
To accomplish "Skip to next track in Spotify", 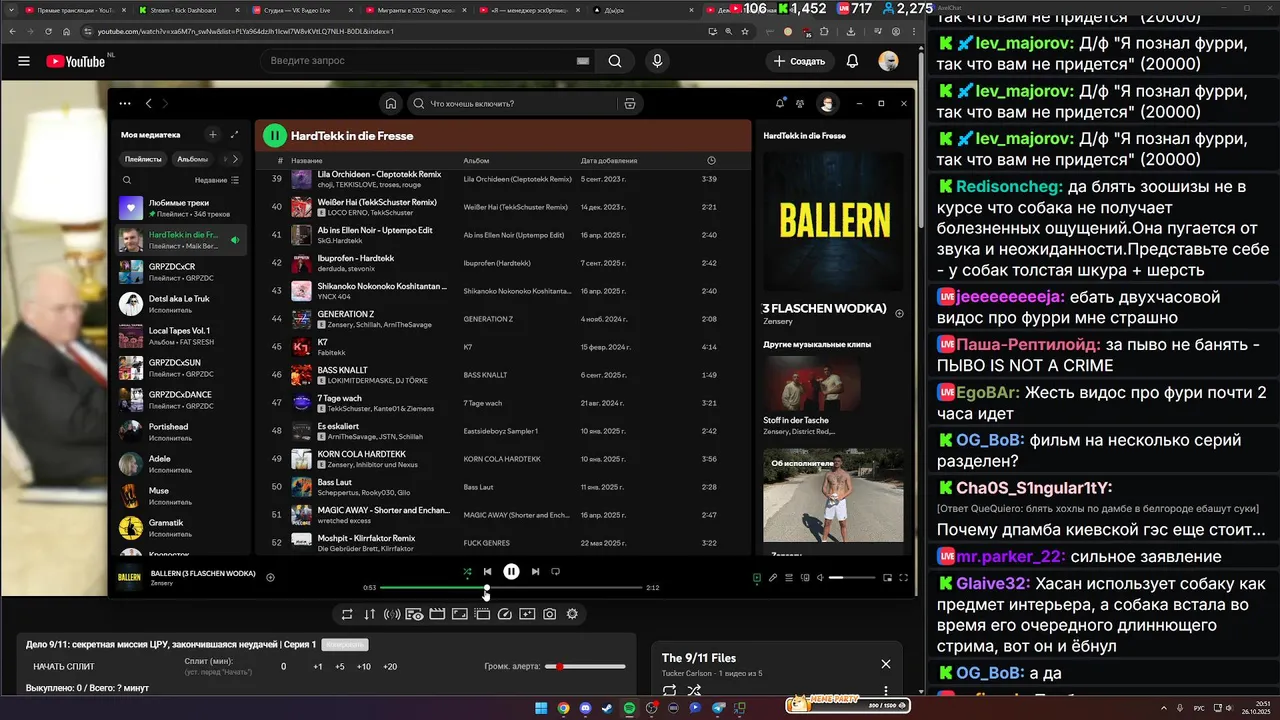I will point(535,572).
